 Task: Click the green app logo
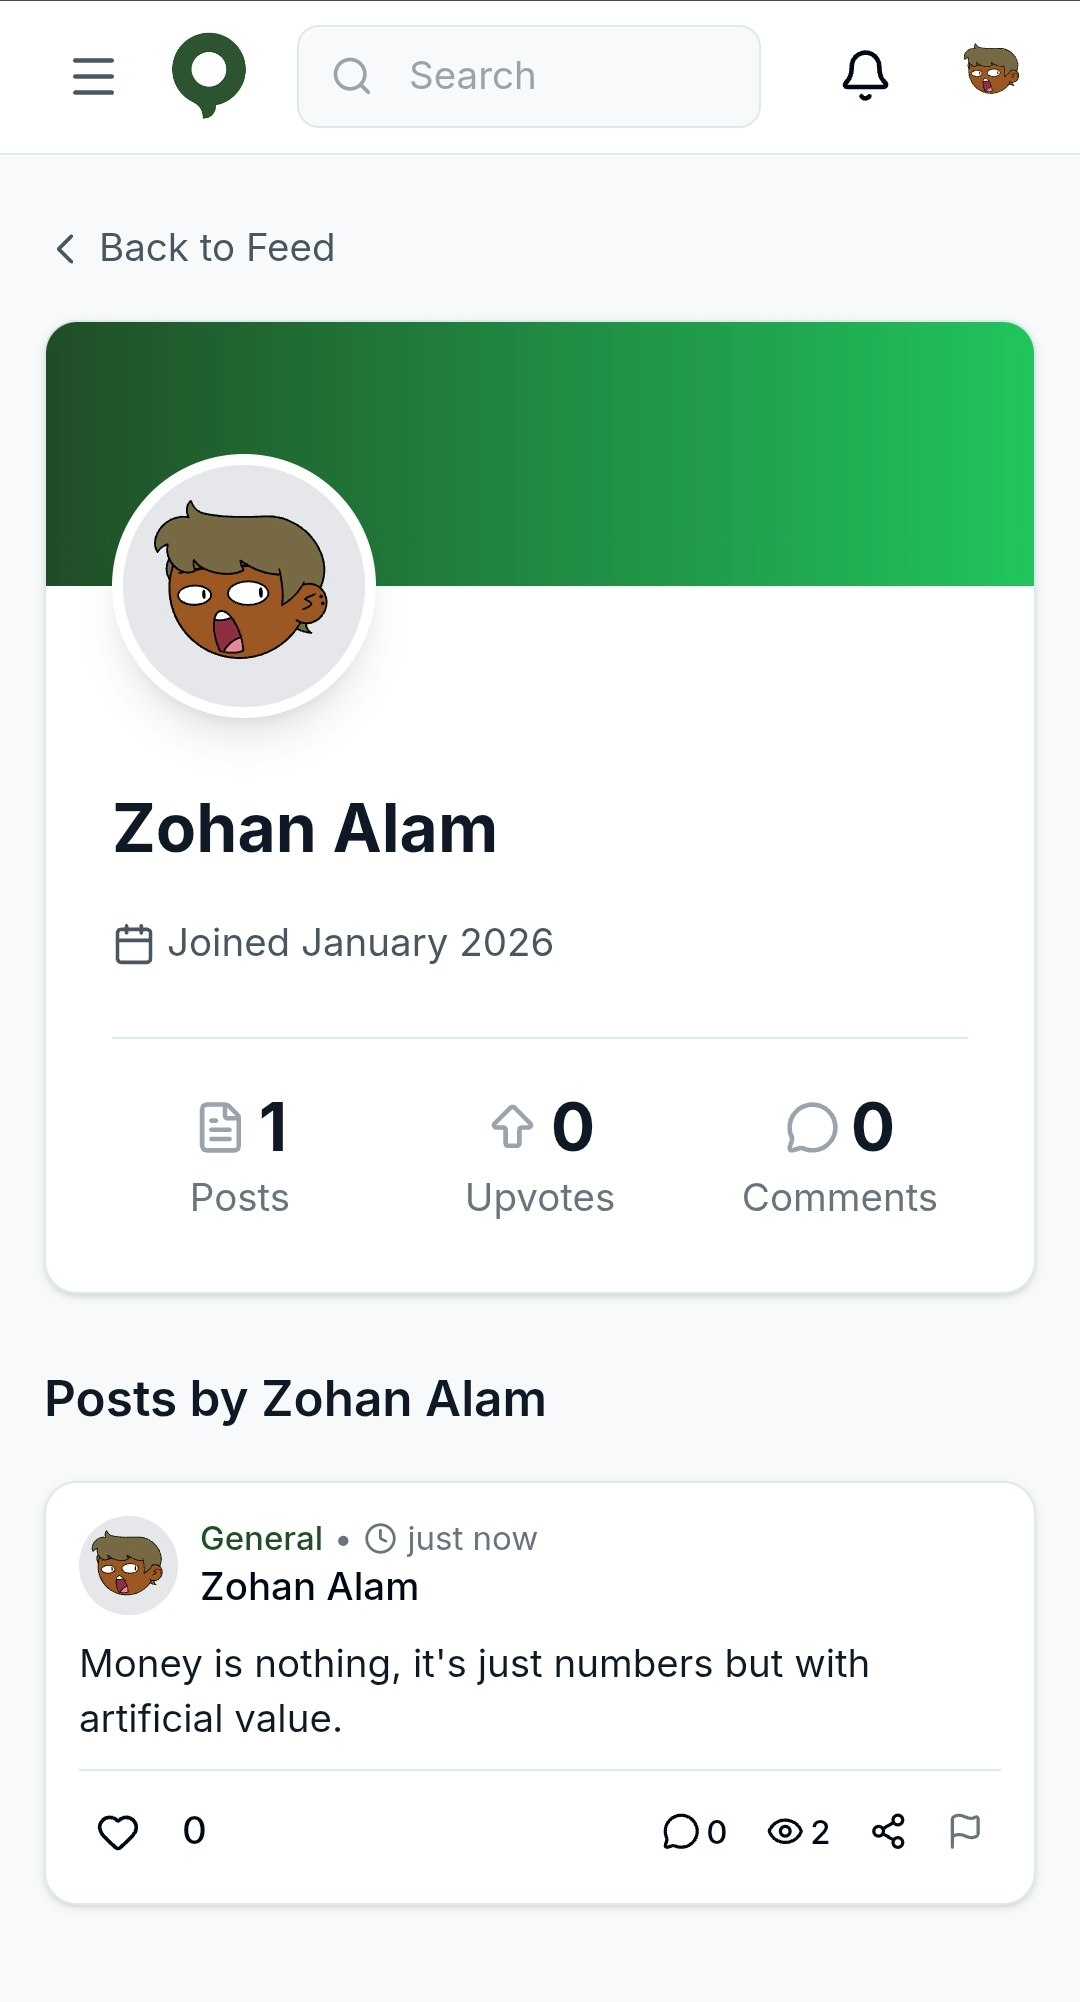[209, 75]
